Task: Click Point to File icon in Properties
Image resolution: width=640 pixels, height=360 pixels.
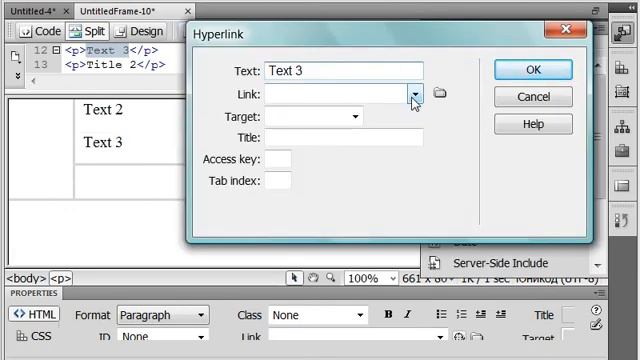Action: (459, 337)
